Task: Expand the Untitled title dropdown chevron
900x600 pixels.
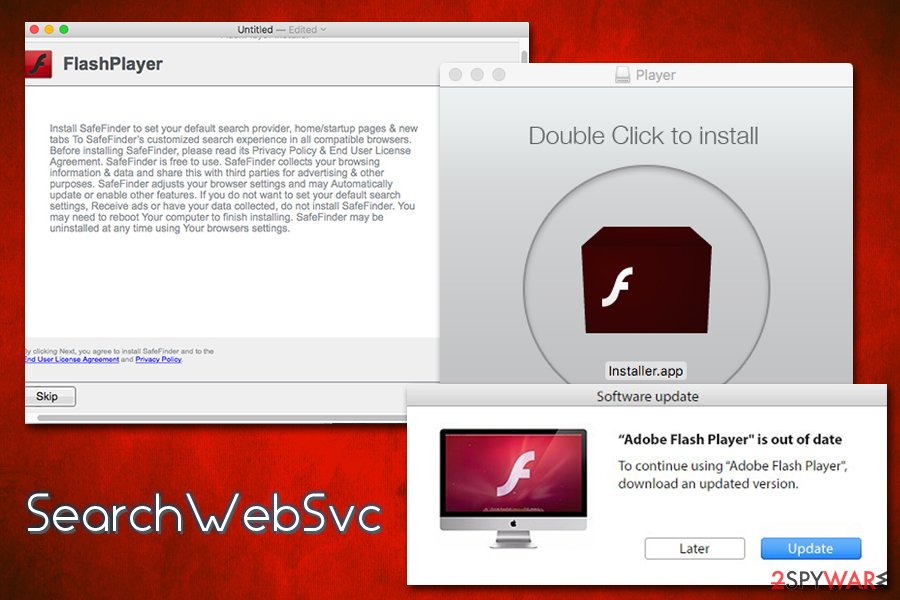Action: pyautogui.click(x=323, y=29)
